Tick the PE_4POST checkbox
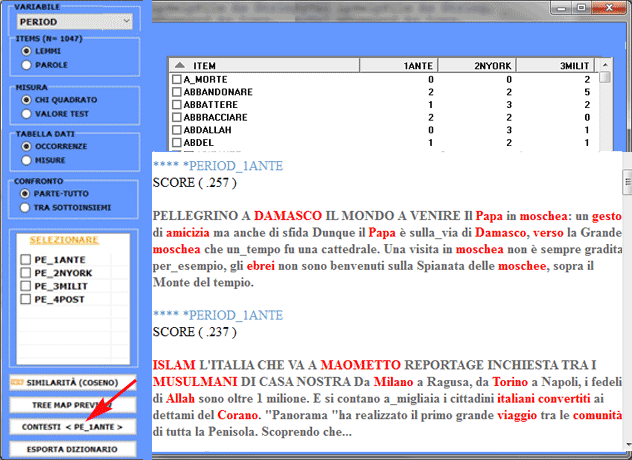The height and width of the screenshot is (460, 632). tap(26, 299)
